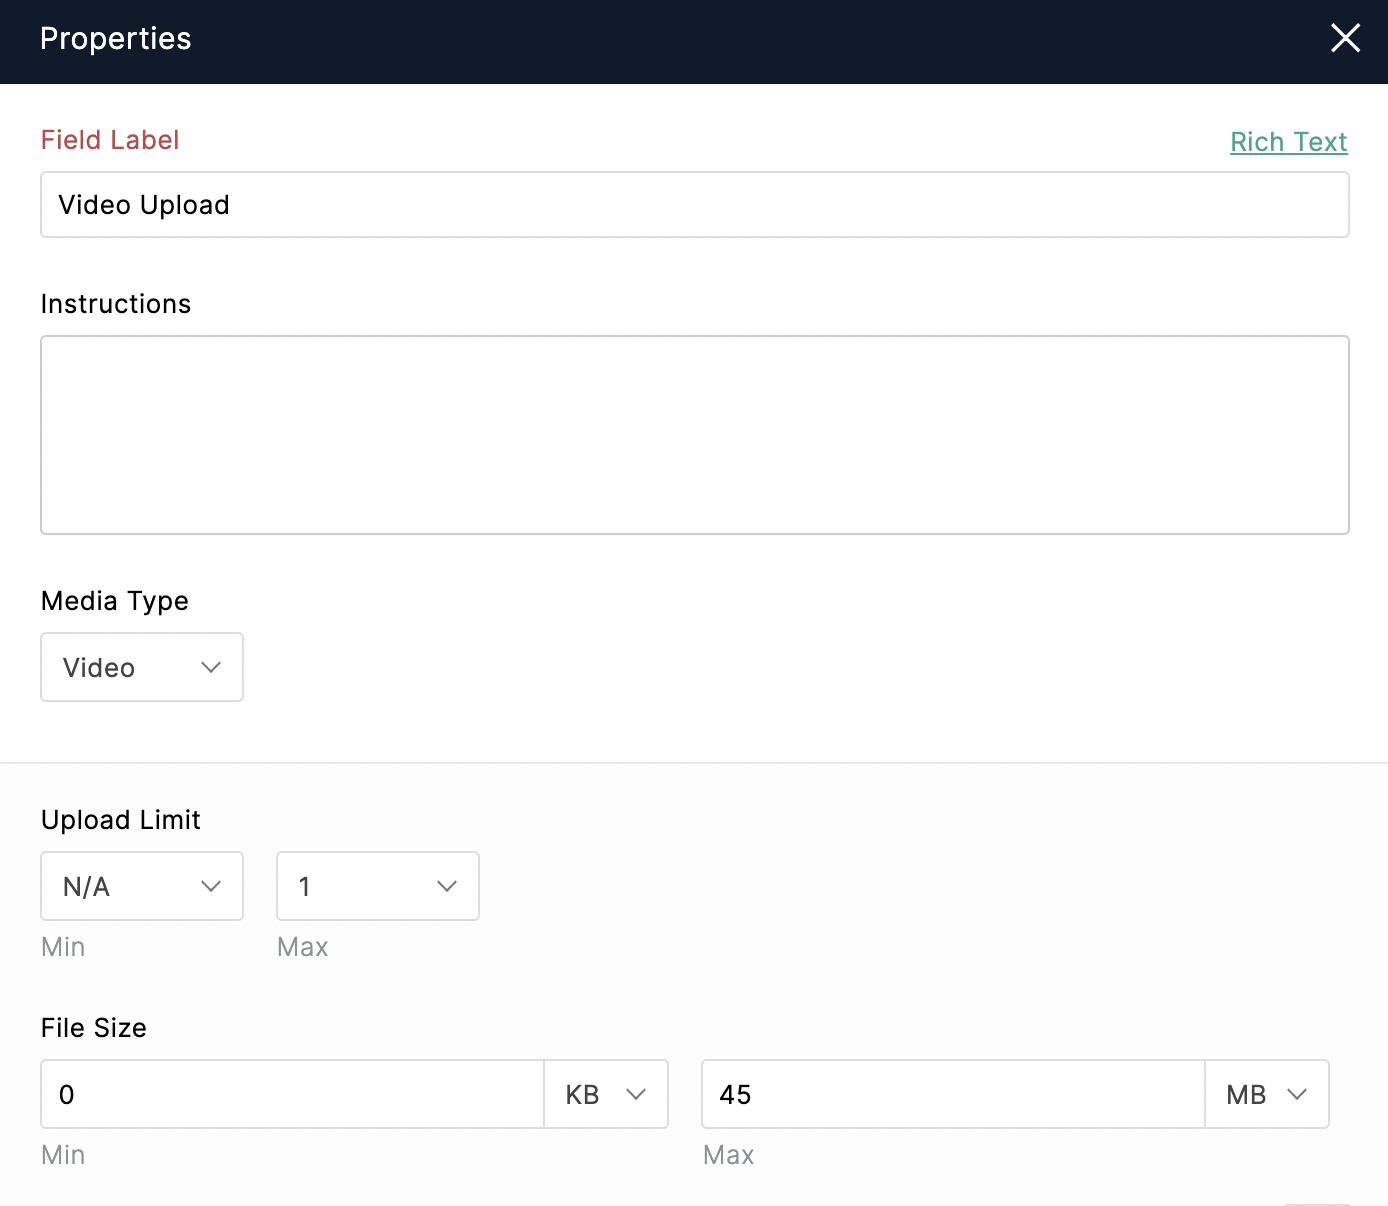Screen dimensions: 1388x1206
Task: Click the Min caption under Upload Limit
Action: pos(63,947)
